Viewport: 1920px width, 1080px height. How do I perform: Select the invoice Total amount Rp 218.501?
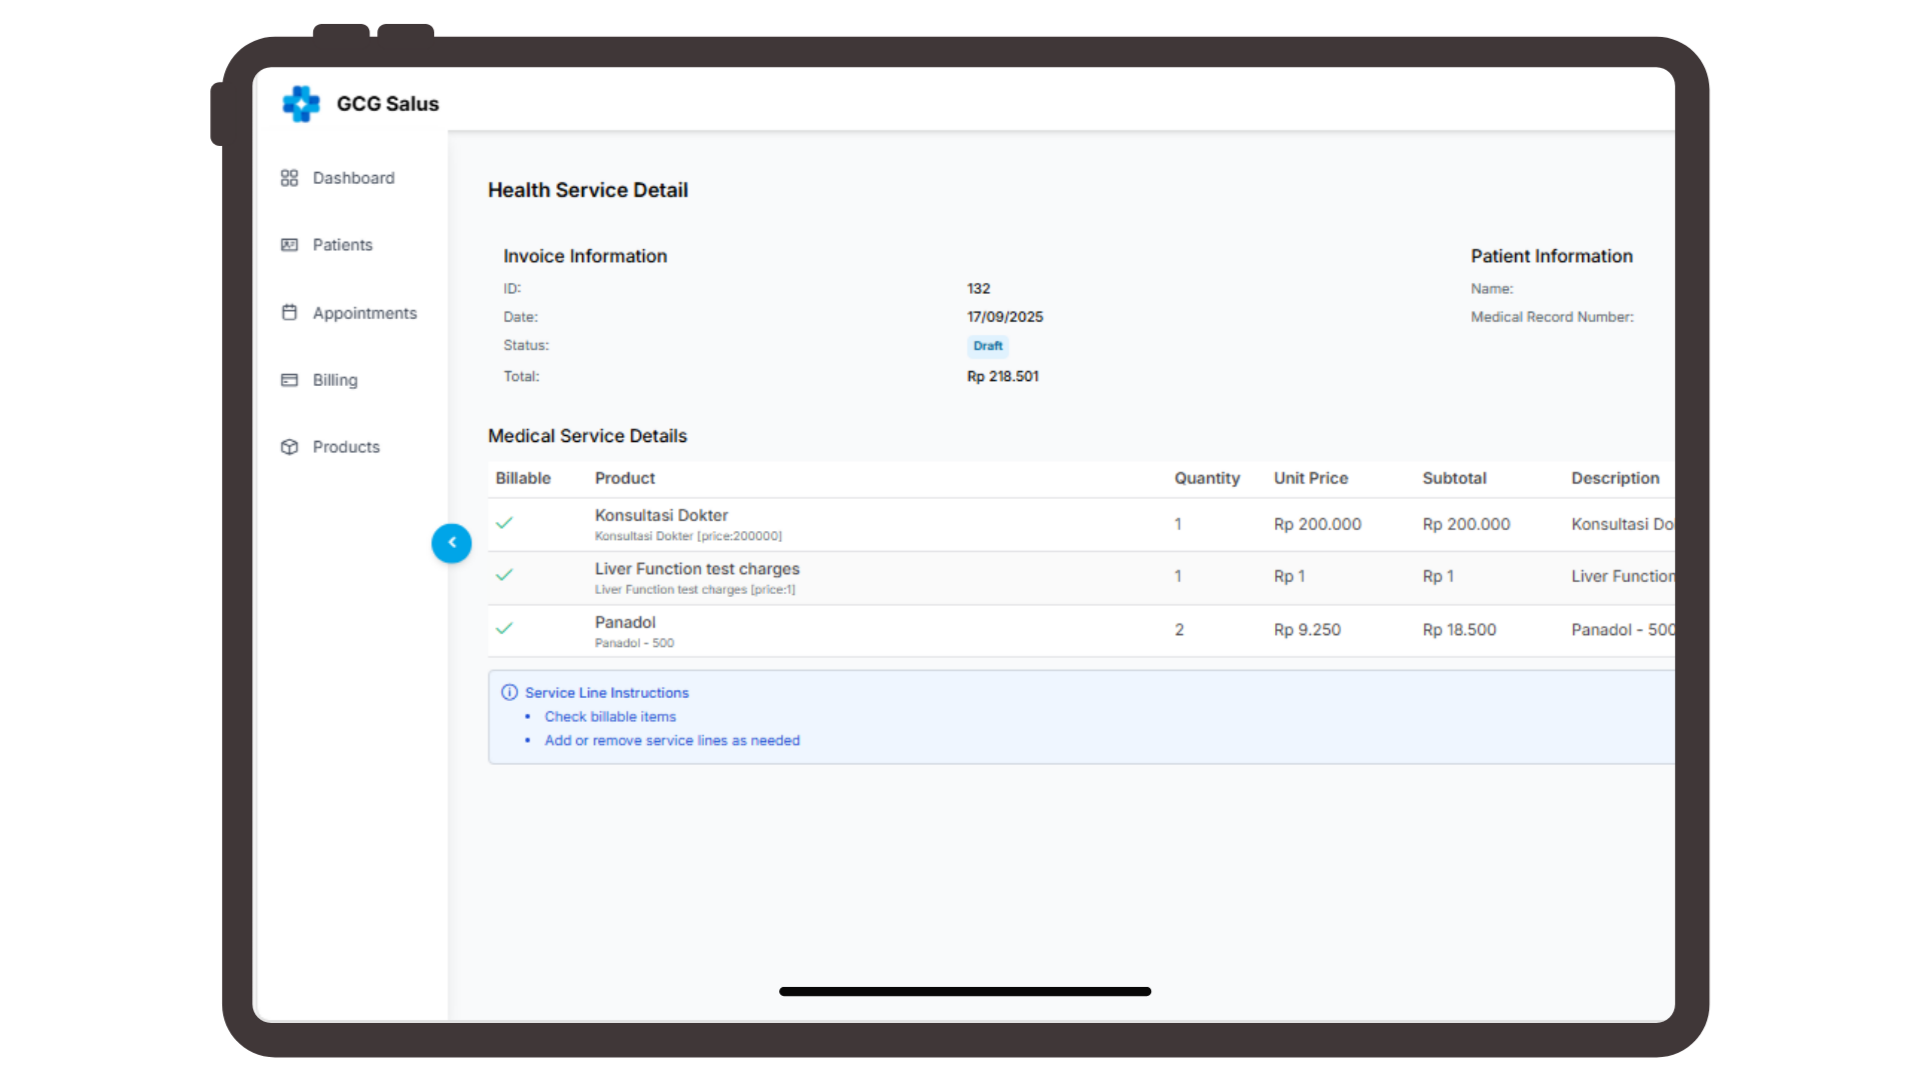coord(1002,376)
